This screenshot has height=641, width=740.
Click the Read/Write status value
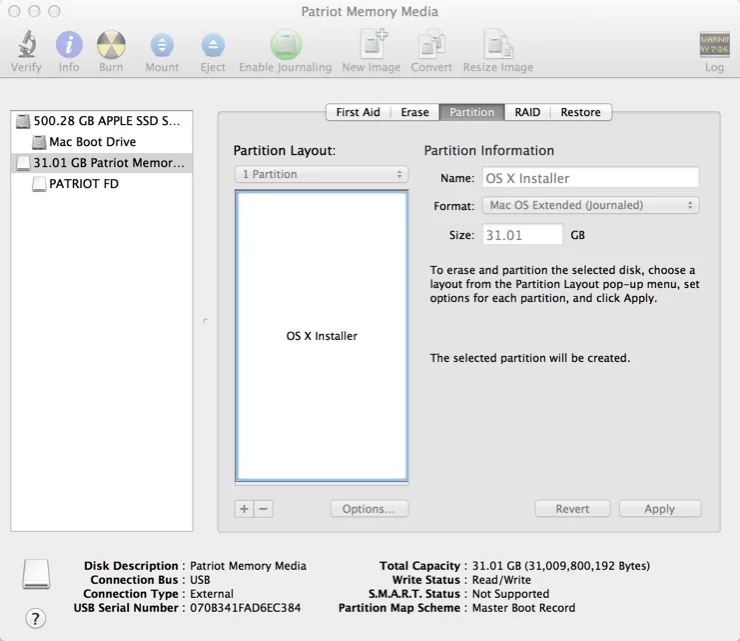501,580
